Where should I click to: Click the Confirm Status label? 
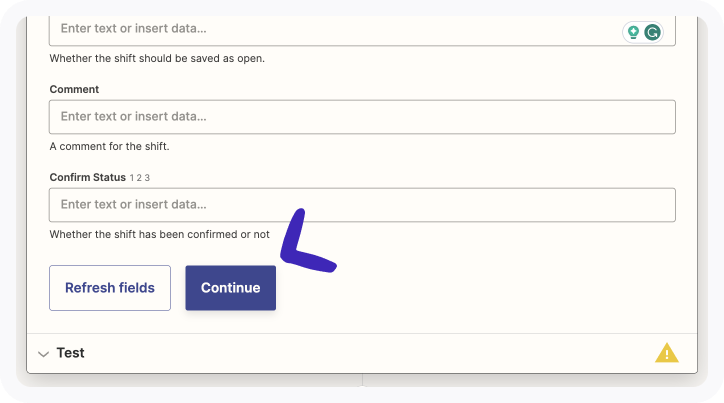pyautogui.click(x=87, y=177)
